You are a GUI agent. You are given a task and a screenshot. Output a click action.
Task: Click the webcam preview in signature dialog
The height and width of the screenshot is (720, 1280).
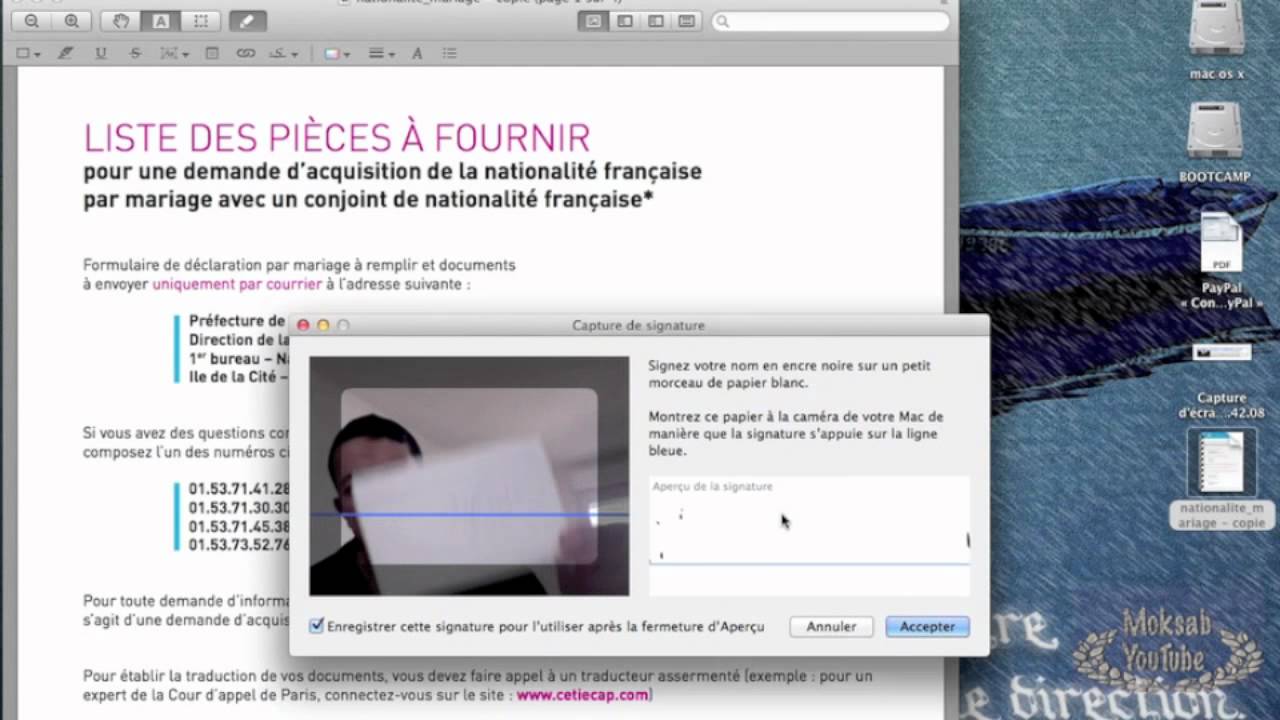tap(469, 476)
